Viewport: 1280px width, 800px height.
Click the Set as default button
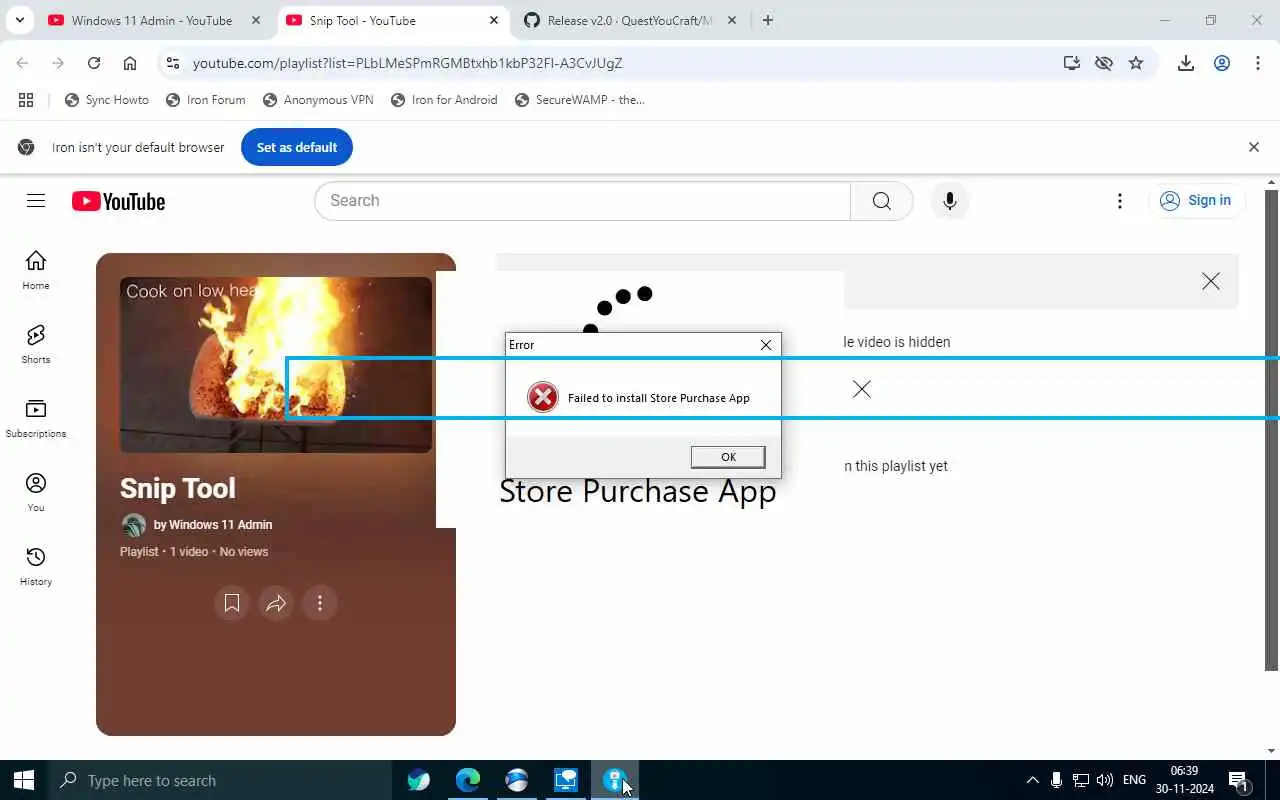297,147
